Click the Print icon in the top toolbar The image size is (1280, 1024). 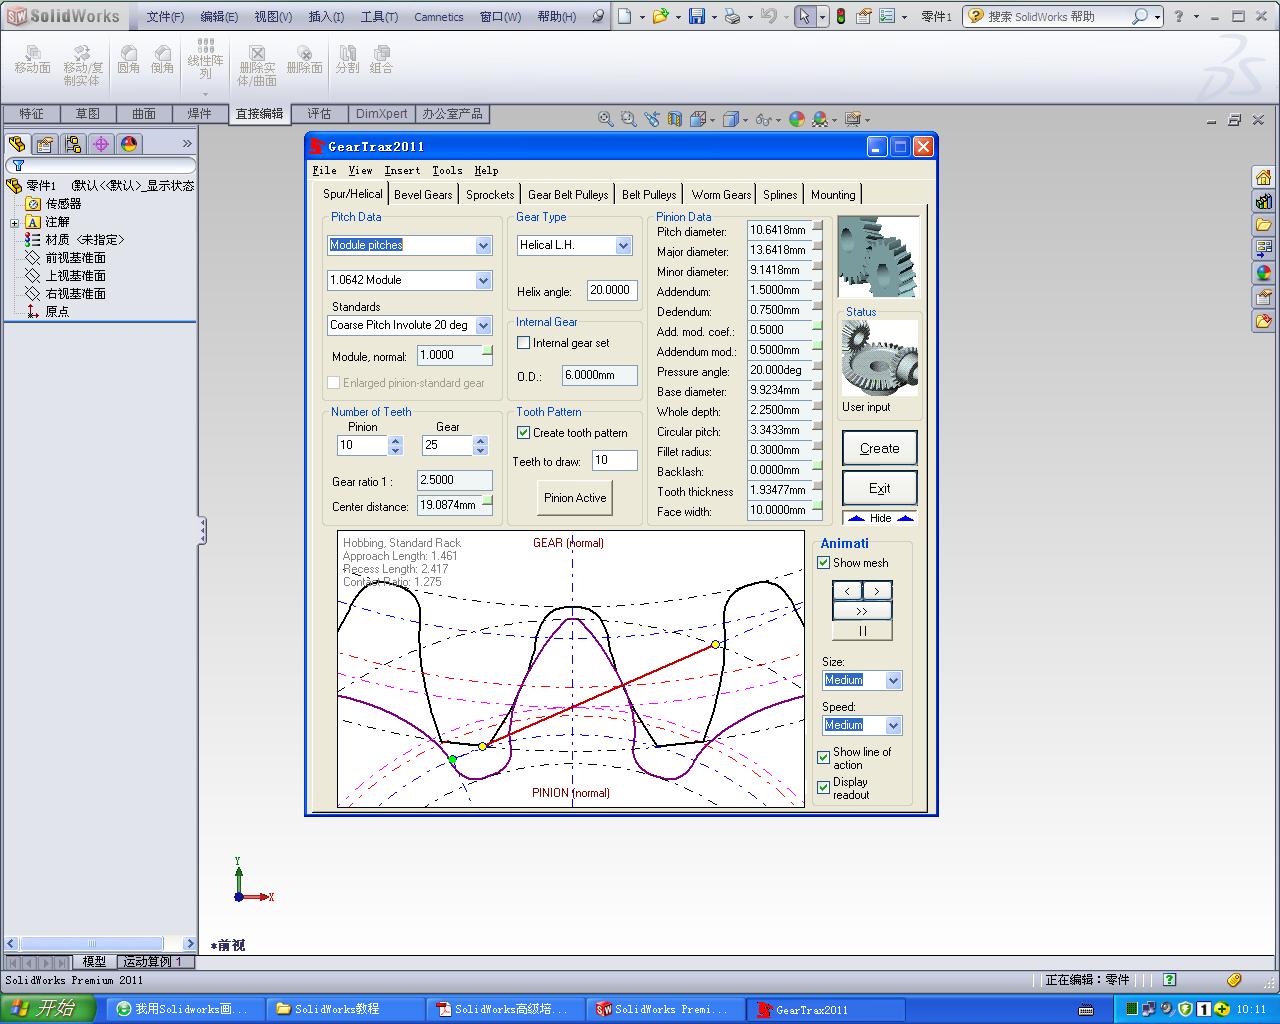[x=732, y=16]
